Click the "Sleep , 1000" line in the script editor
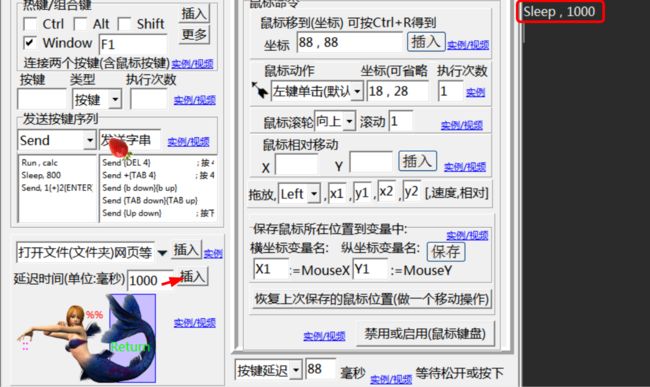This screenshot has height=387, width=650. (x=559, y=12)
